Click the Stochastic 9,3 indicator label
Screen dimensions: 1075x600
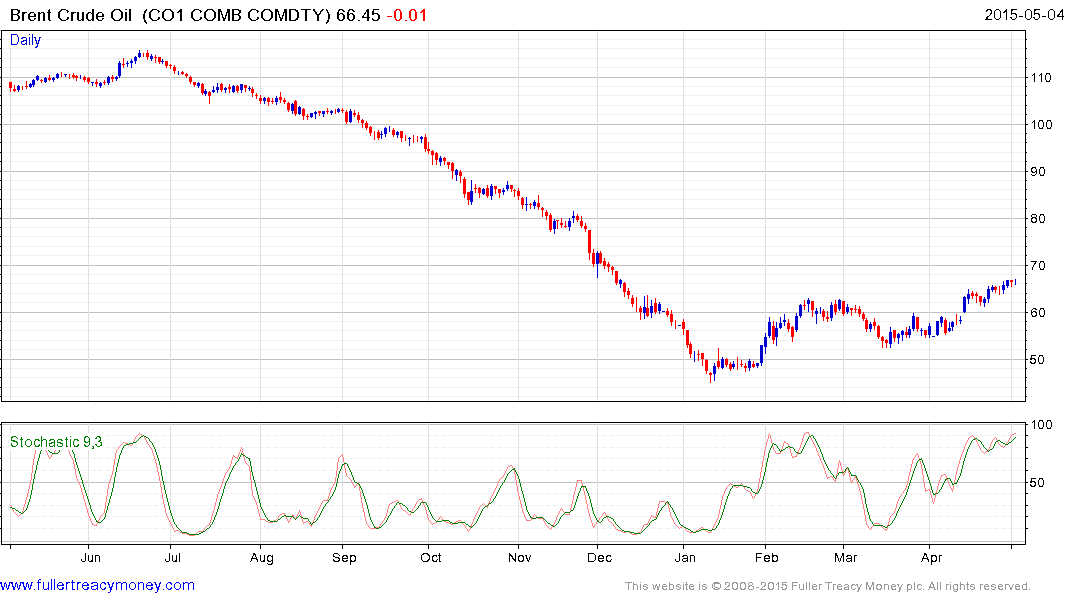click(x=56, y=442)
